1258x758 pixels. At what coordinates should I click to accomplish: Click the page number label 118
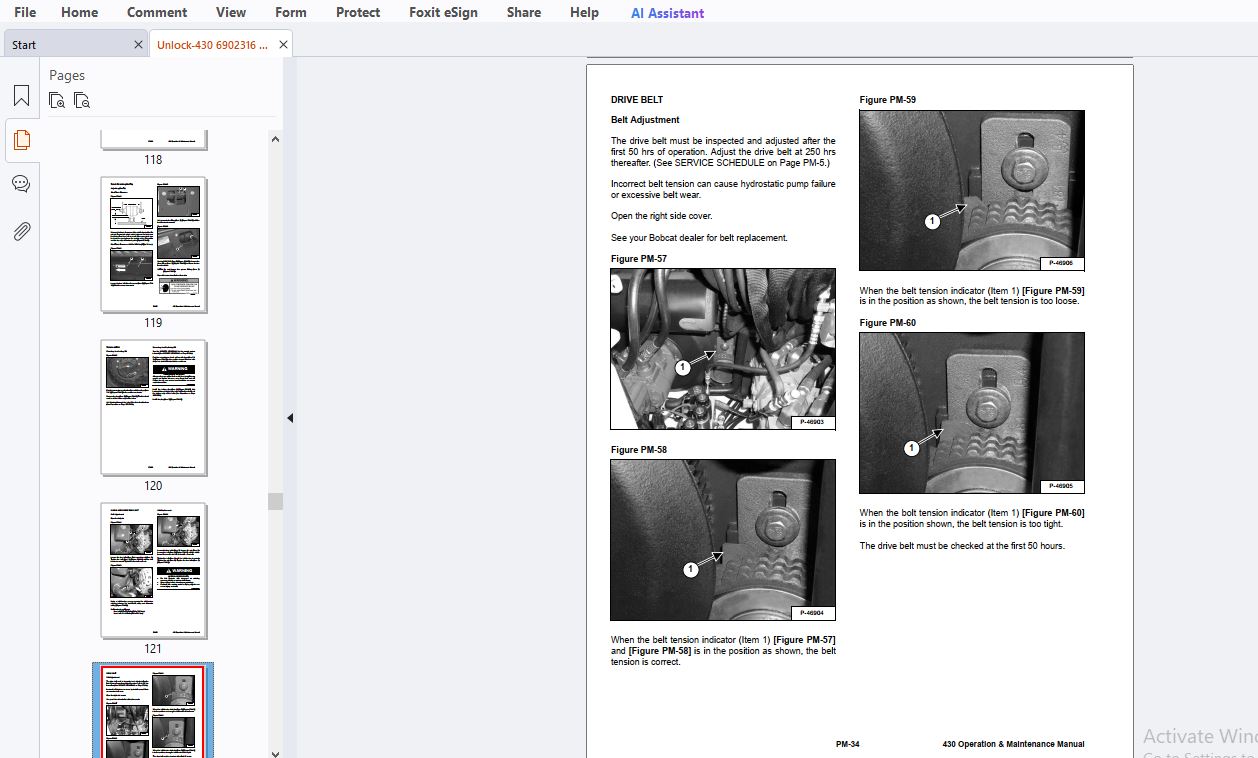click(153, 160)
